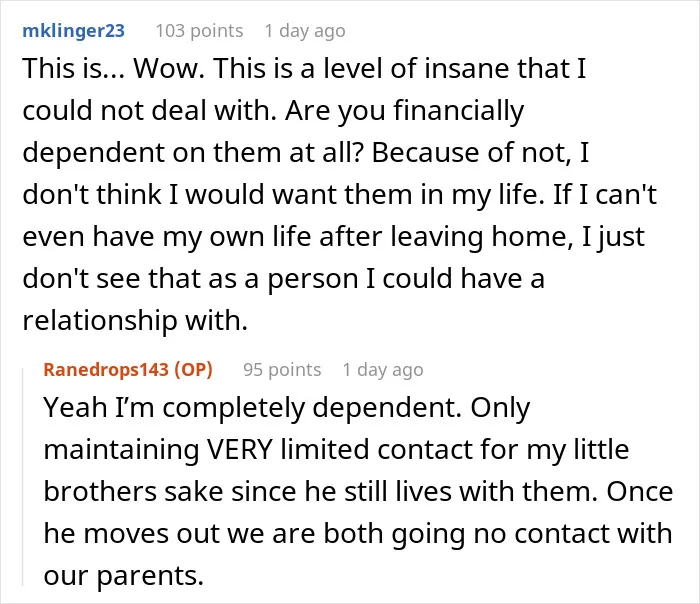Click the line starting 'don't think I would want'
This screenshot has width=700, height=604.
(x=339, y=195)
